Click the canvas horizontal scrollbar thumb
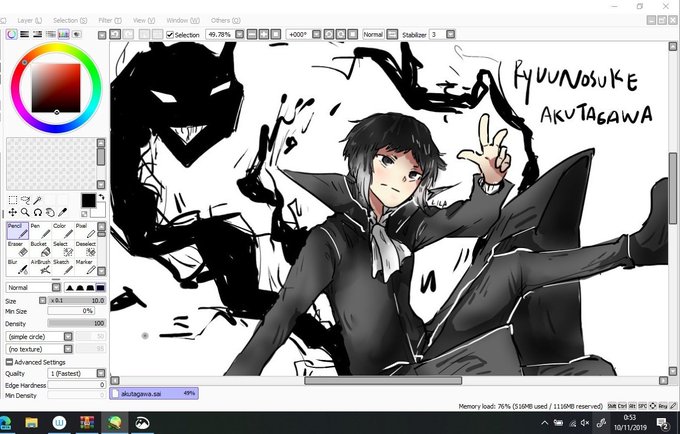 pyautogui.click(x=383, y=381)
